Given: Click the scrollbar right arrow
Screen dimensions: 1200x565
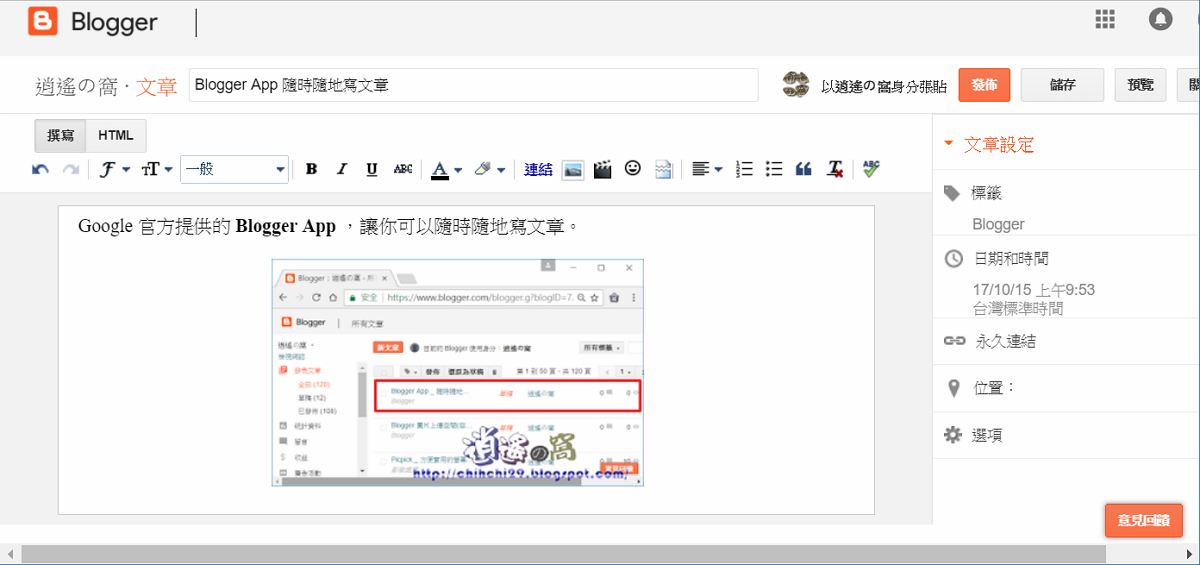Looking at the screenshot, I should point(1190,554).
